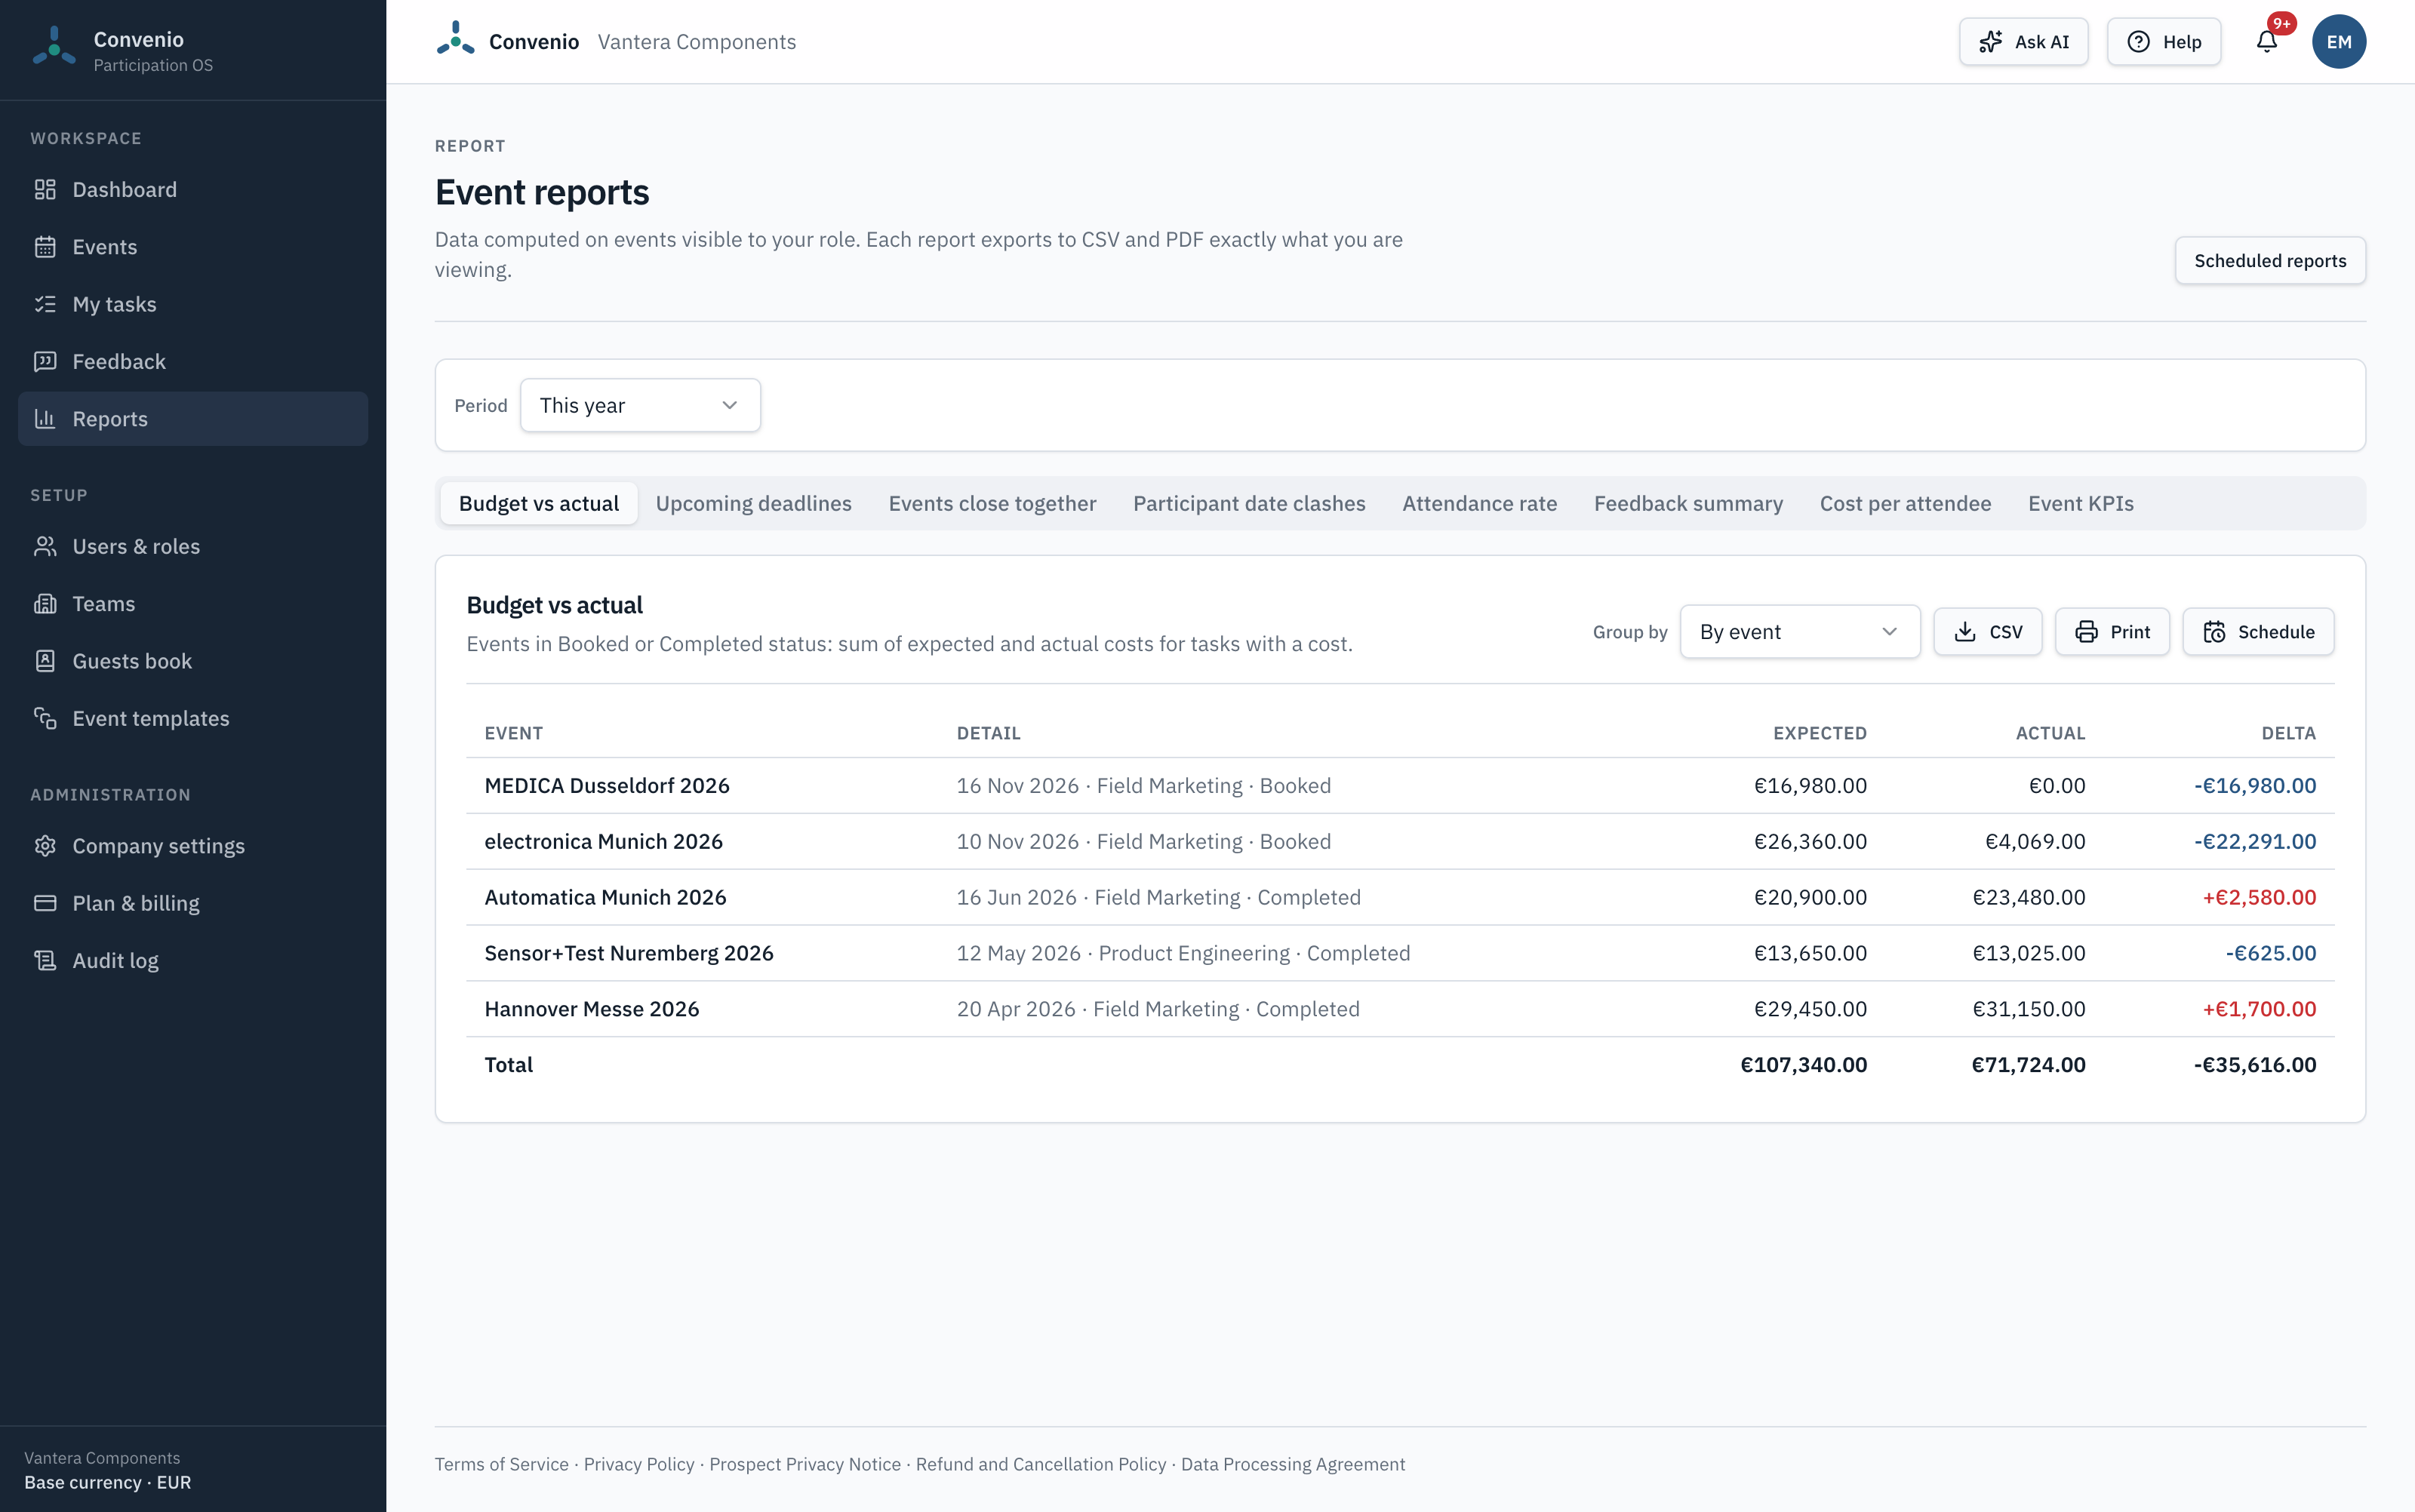Click the Audit log scroll icon
The height and width of the screenshot is (1512, 2415).
(45, 960)
